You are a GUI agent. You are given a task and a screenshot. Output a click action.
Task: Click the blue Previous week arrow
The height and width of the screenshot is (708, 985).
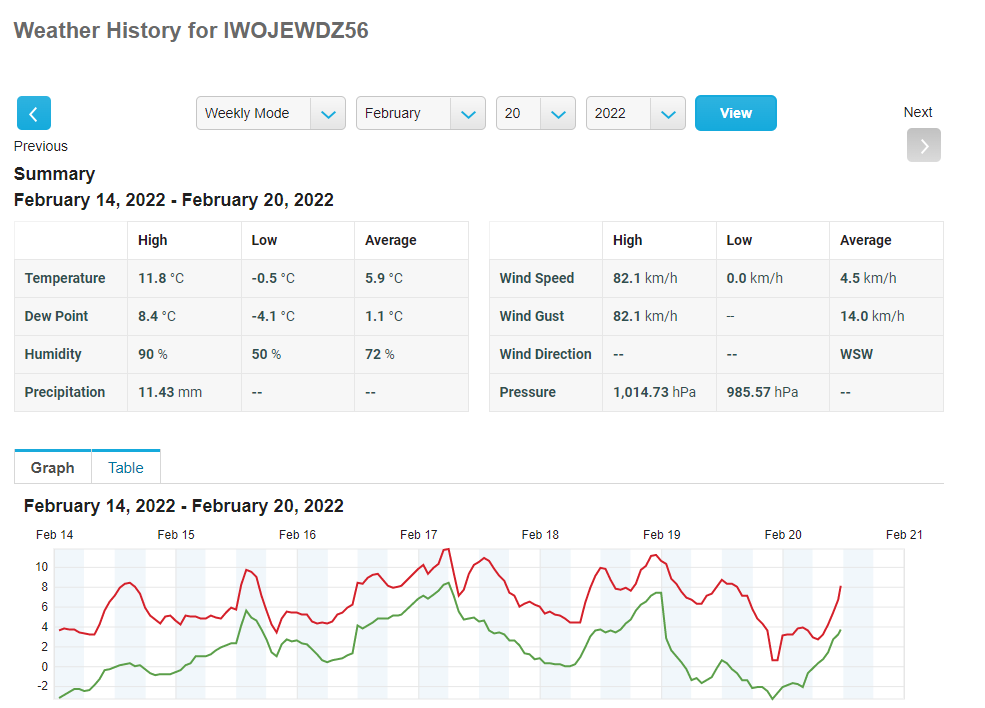[x=33, y=113]
